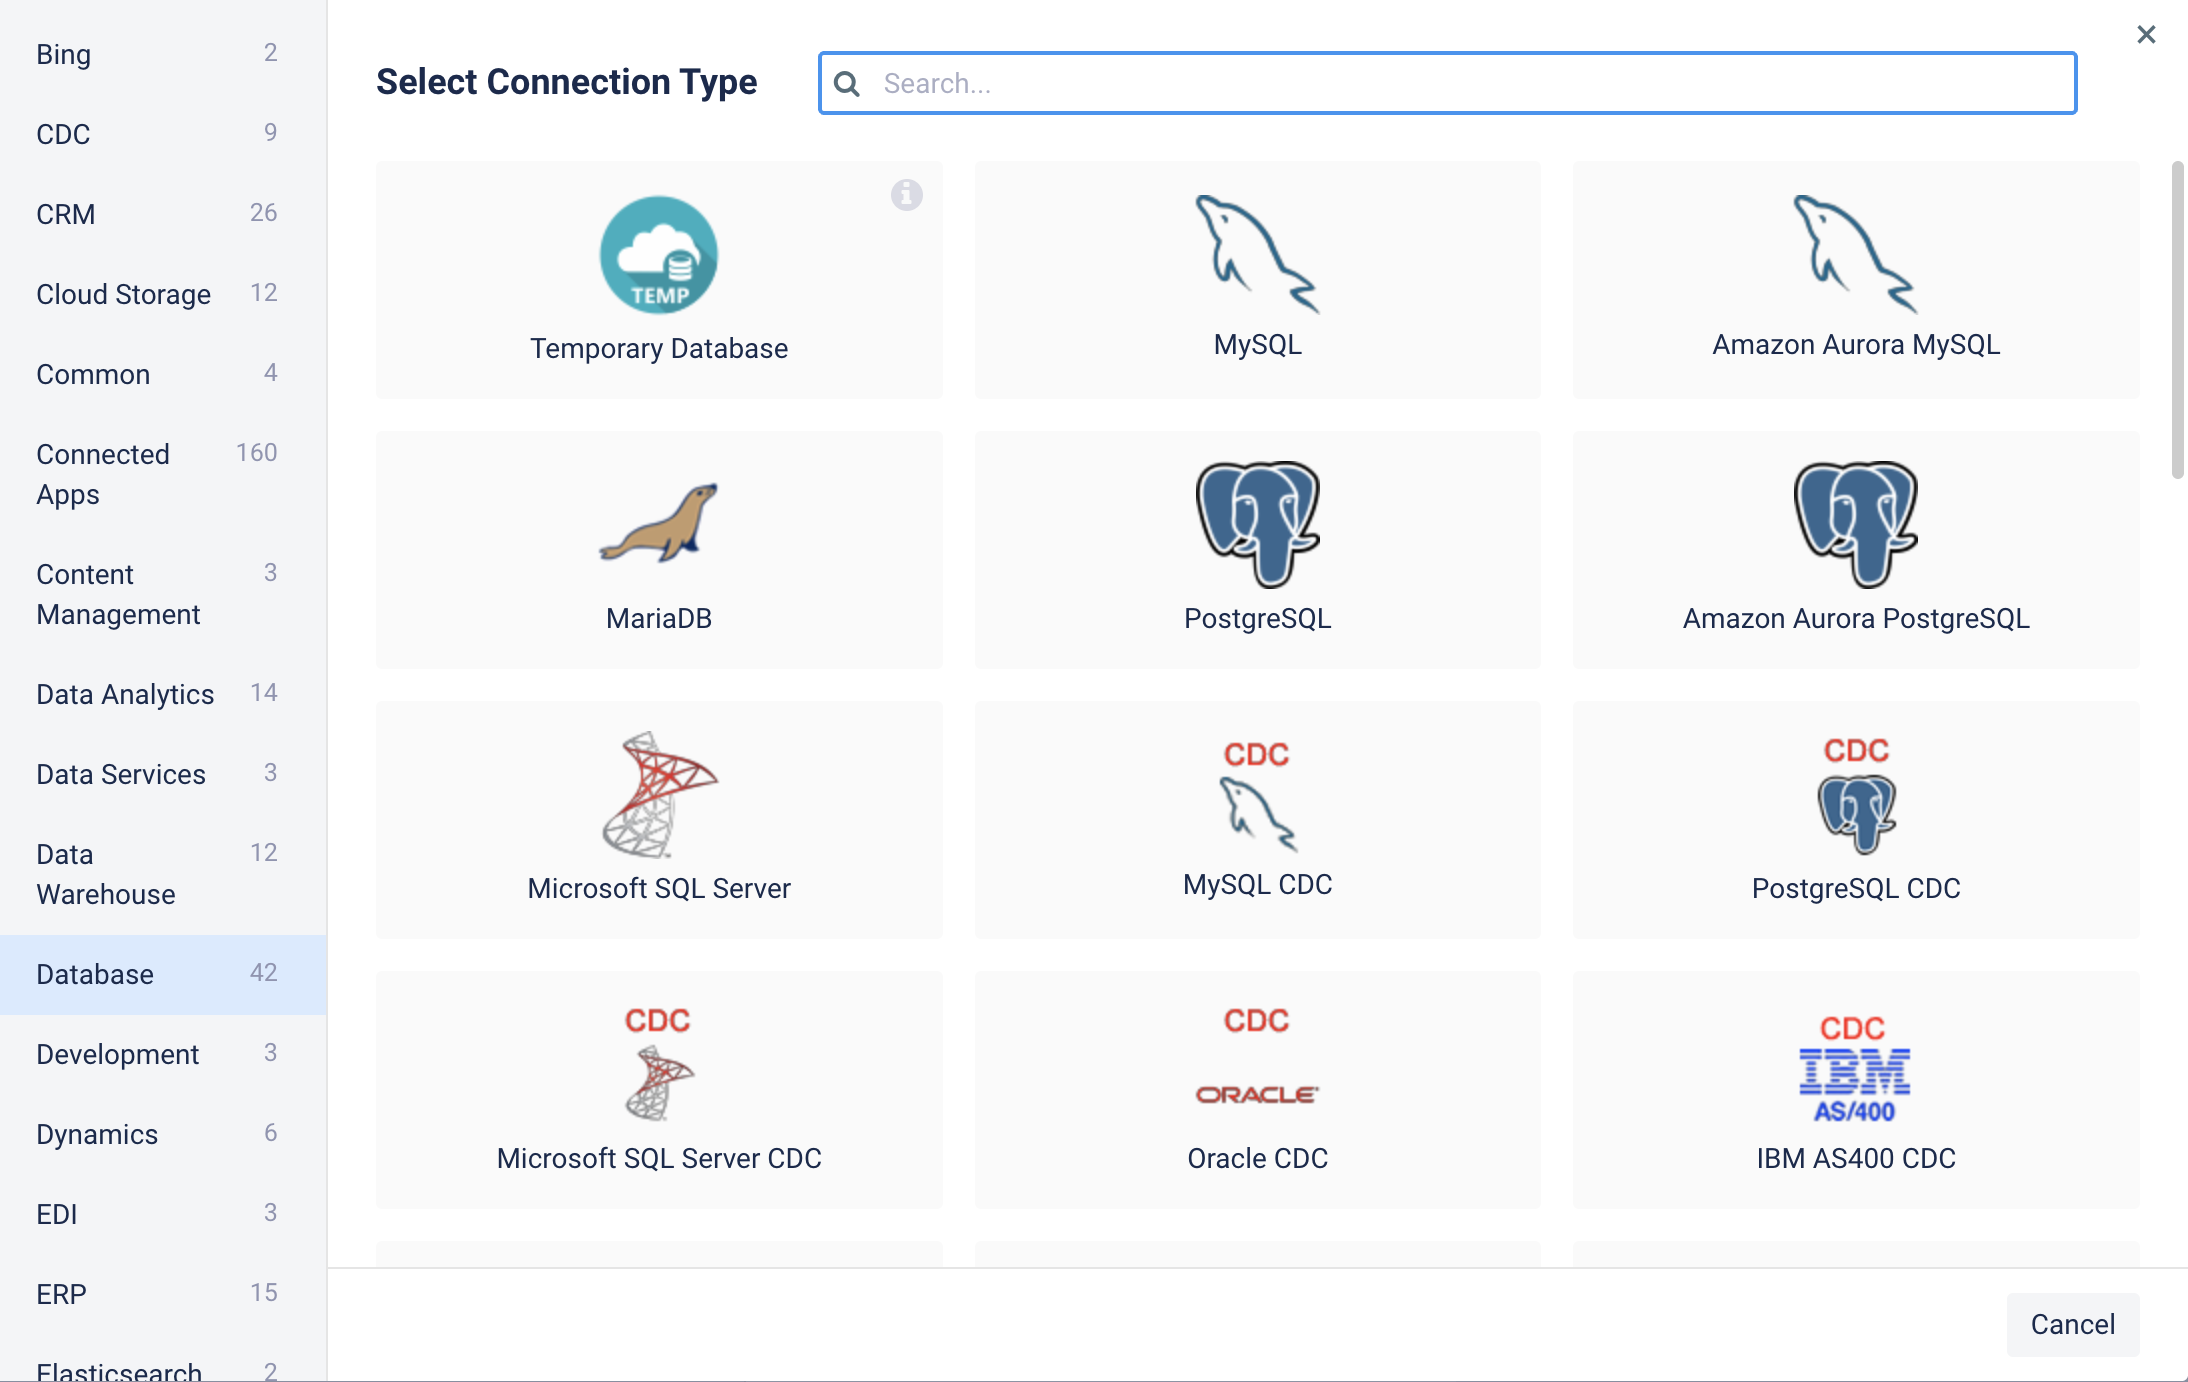Screen dimensions: 2188x1382
Task: Click the Temporary Database label
Action: [659, 348]
